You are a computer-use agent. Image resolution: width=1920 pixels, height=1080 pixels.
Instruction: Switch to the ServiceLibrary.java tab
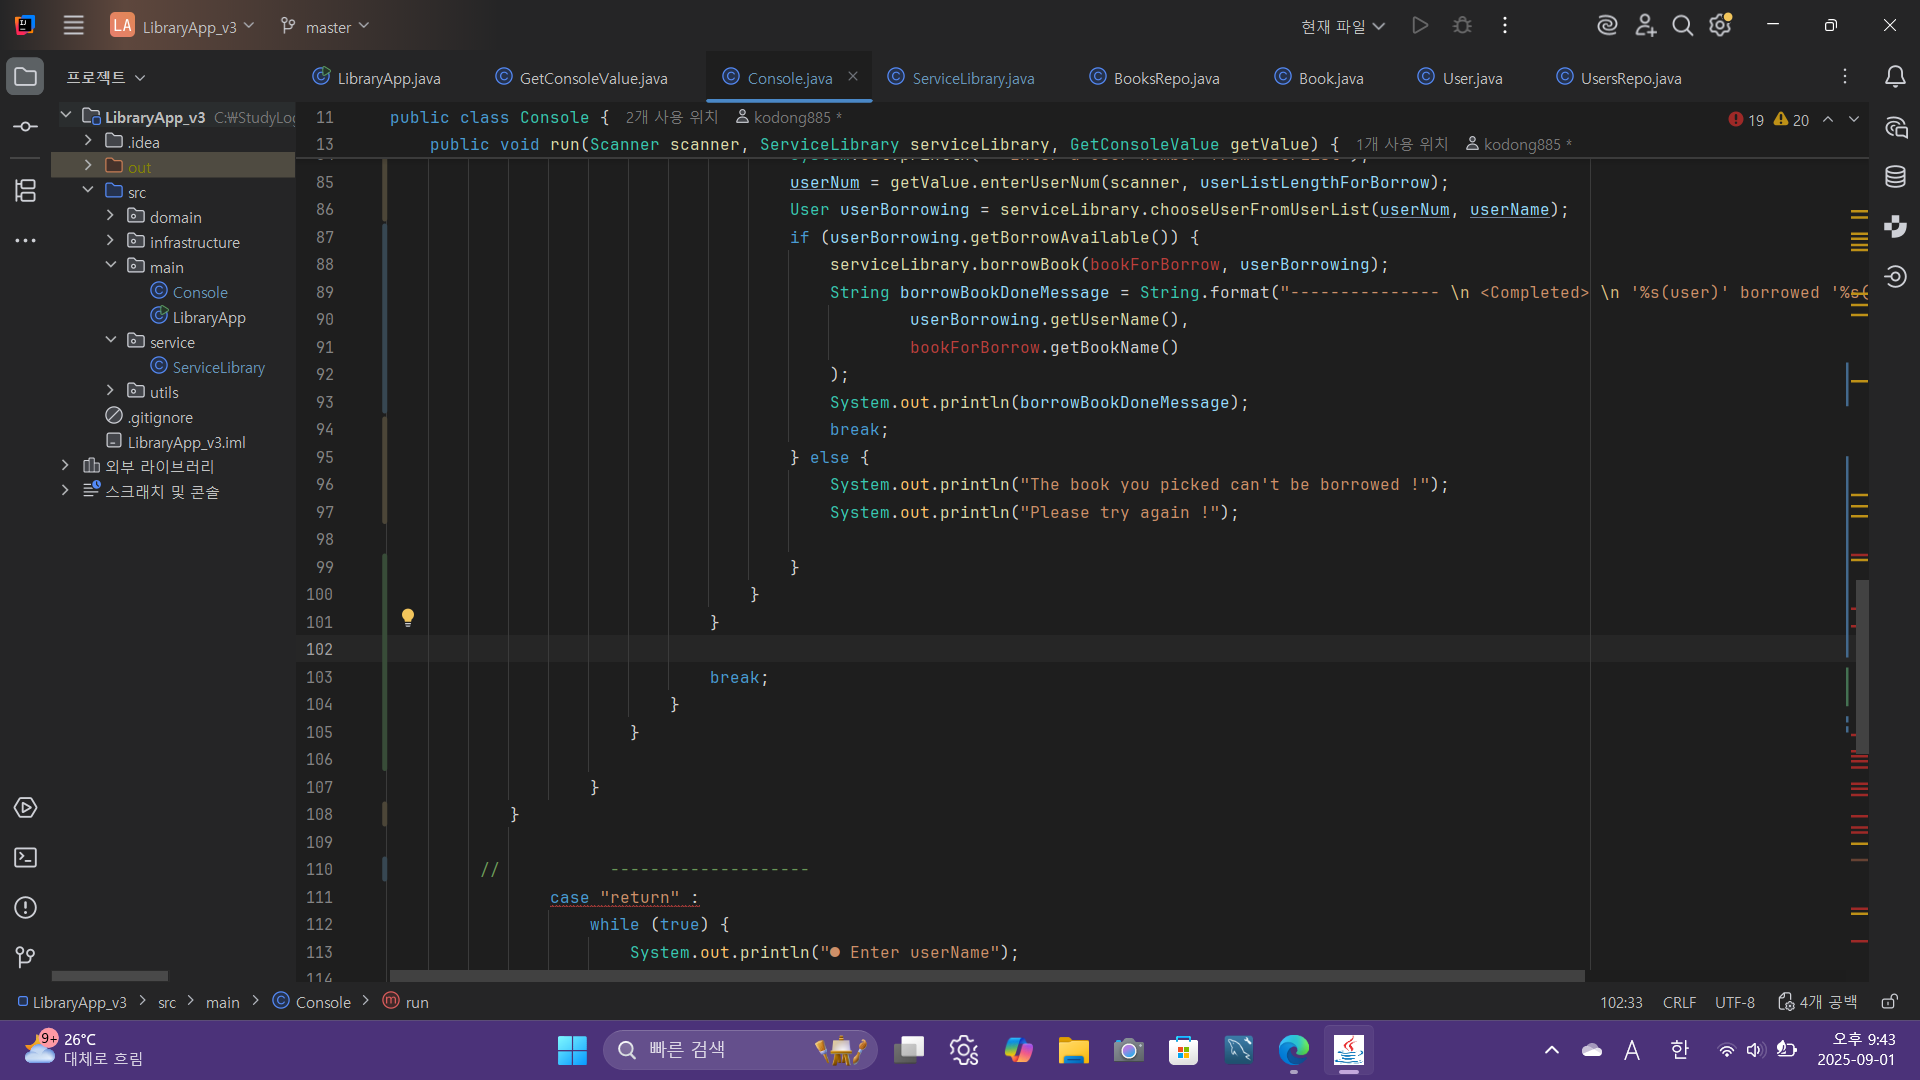(972, 78)
